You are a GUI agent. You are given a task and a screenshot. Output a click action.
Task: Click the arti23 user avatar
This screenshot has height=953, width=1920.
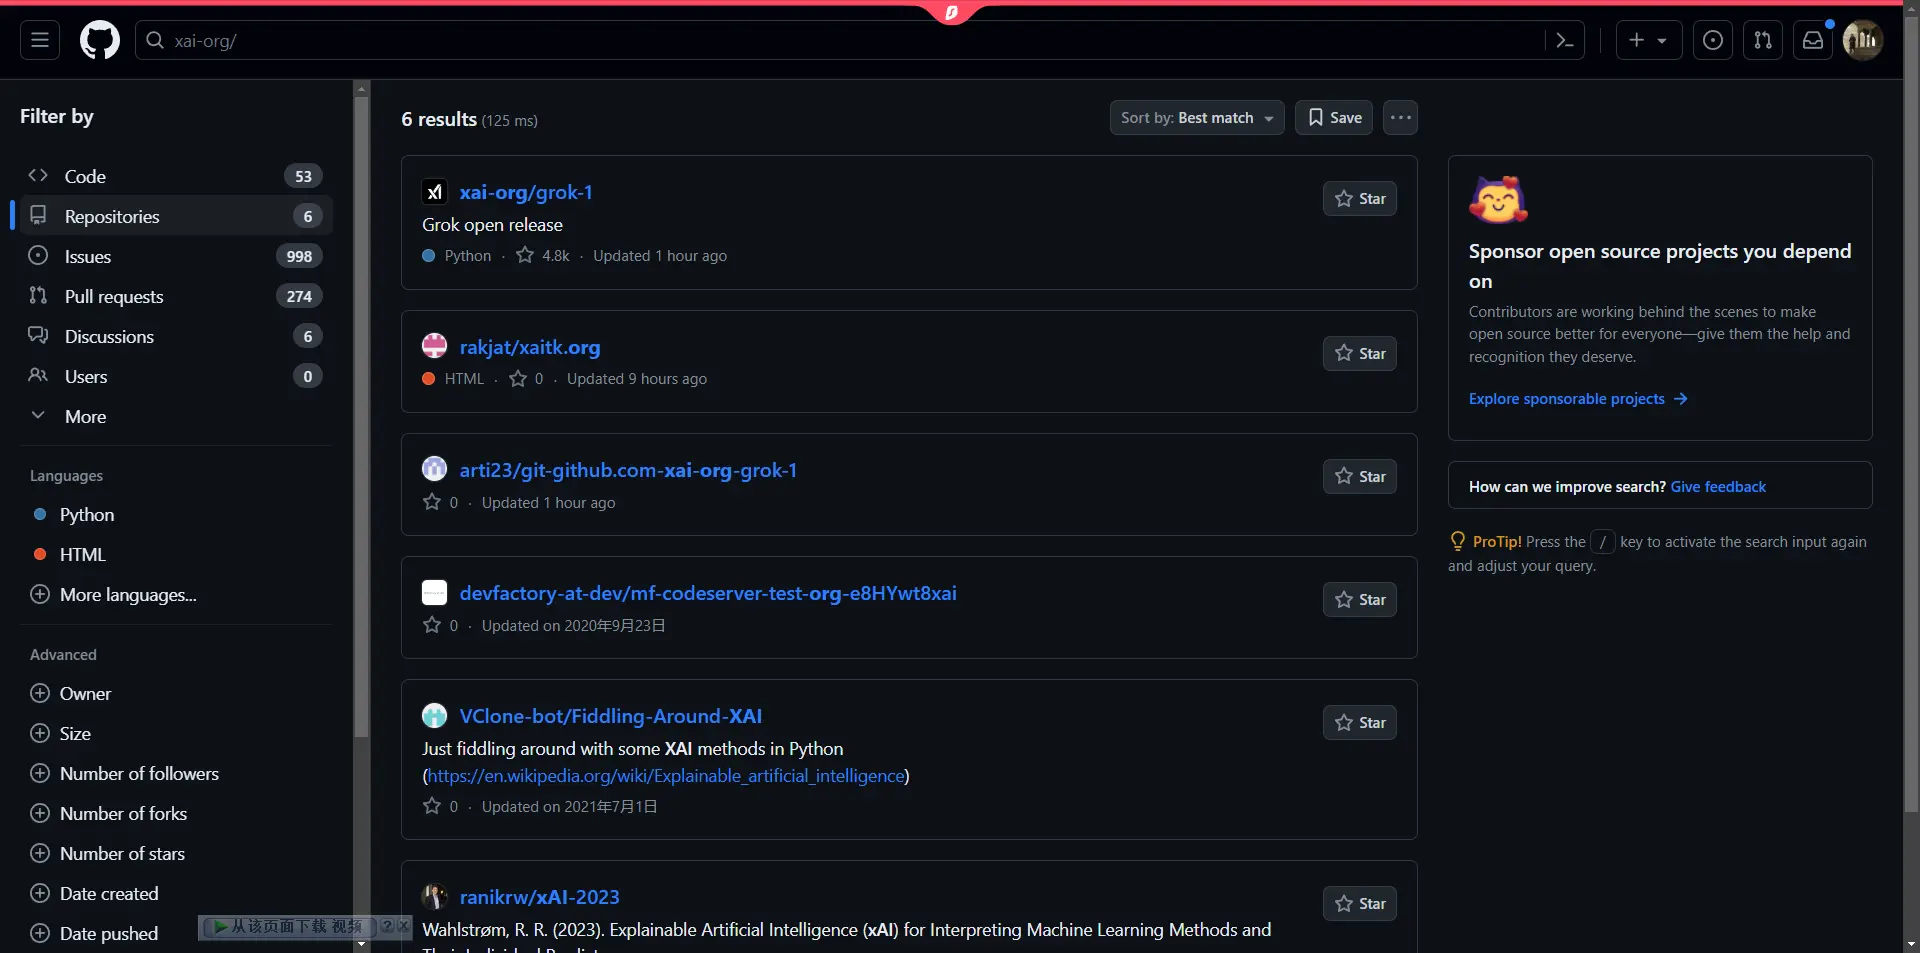point(434,469)
